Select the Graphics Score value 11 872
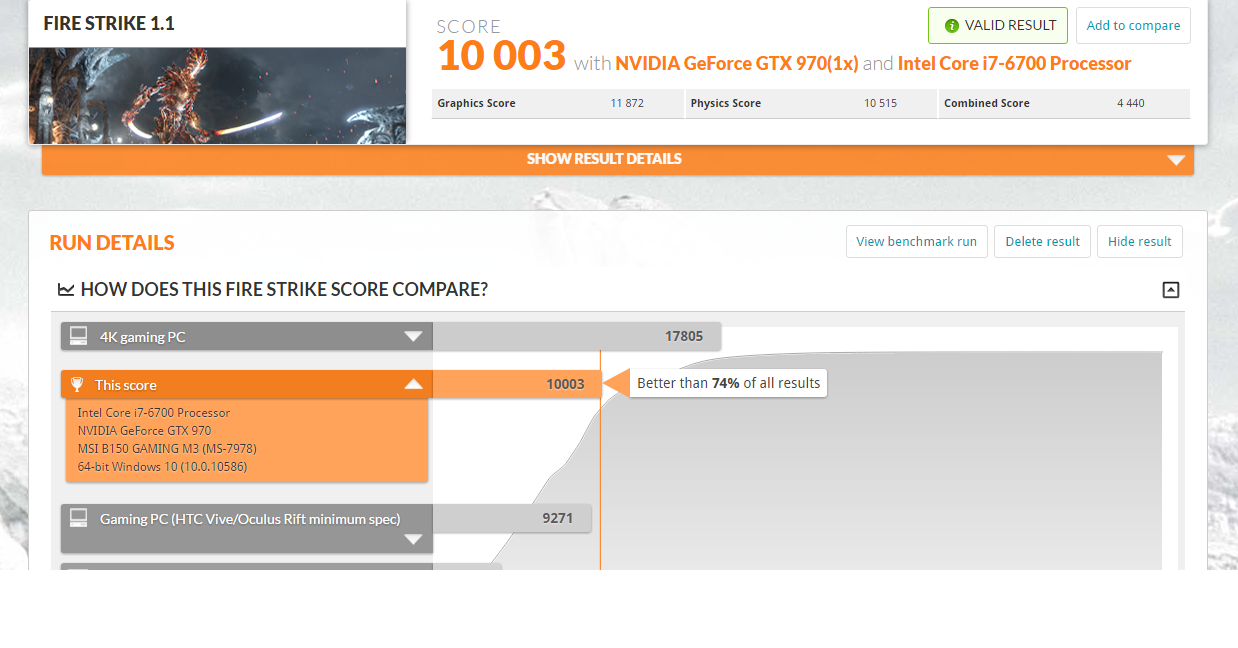 coord(627,103)
